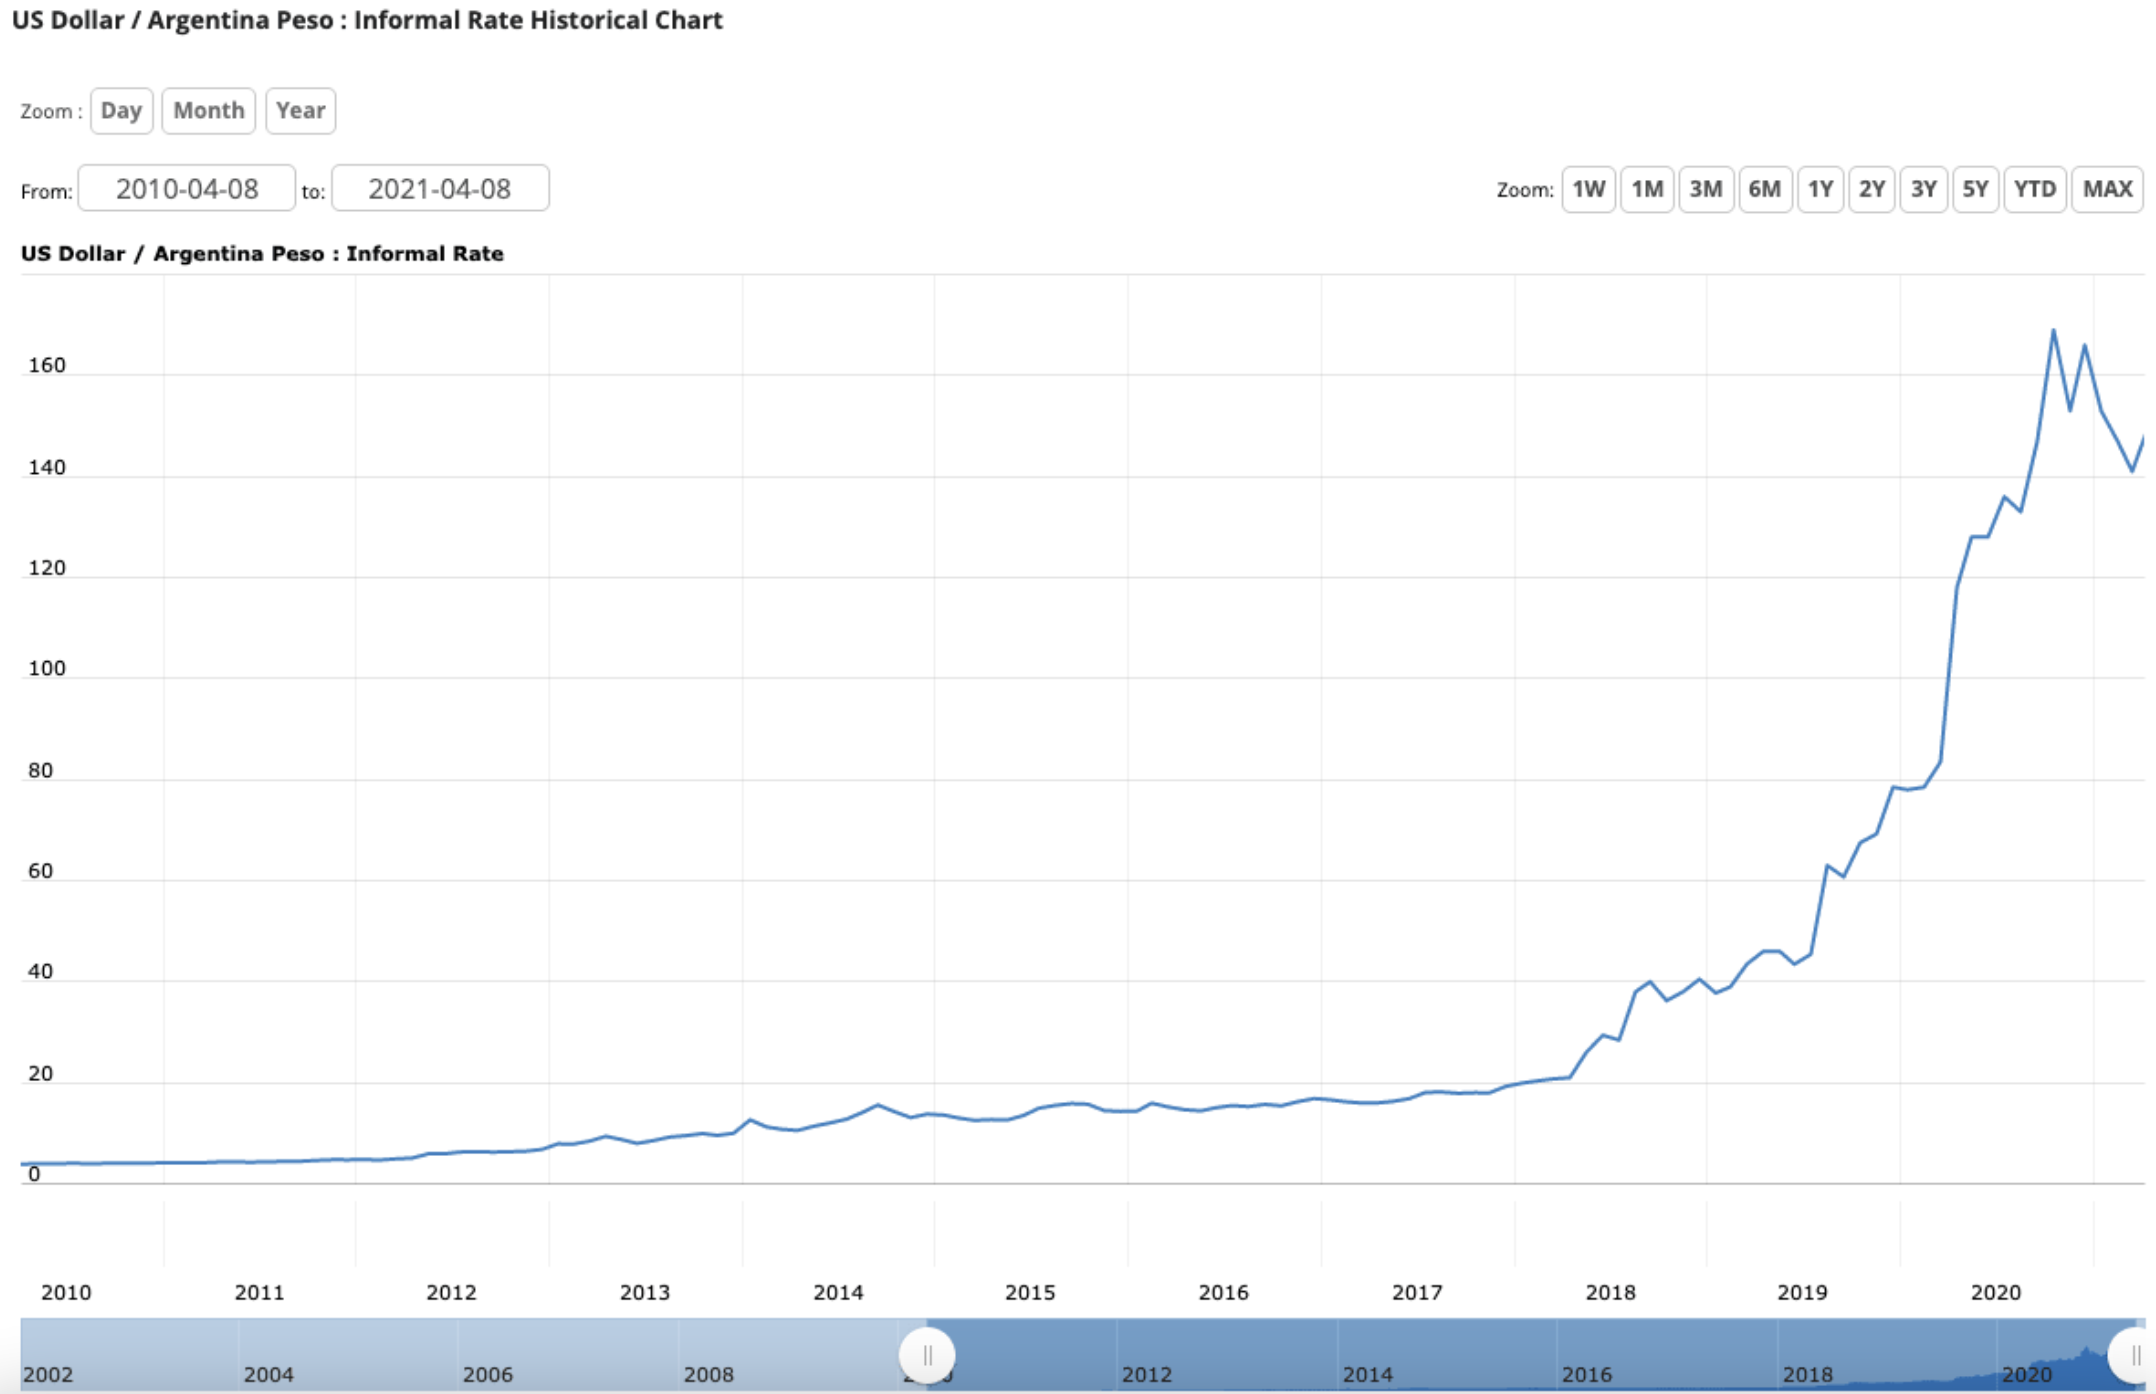Pick the 5Y zoom range
Image resolution: width=2156 pixels, height=1394 pixels.
[1974, 189]
